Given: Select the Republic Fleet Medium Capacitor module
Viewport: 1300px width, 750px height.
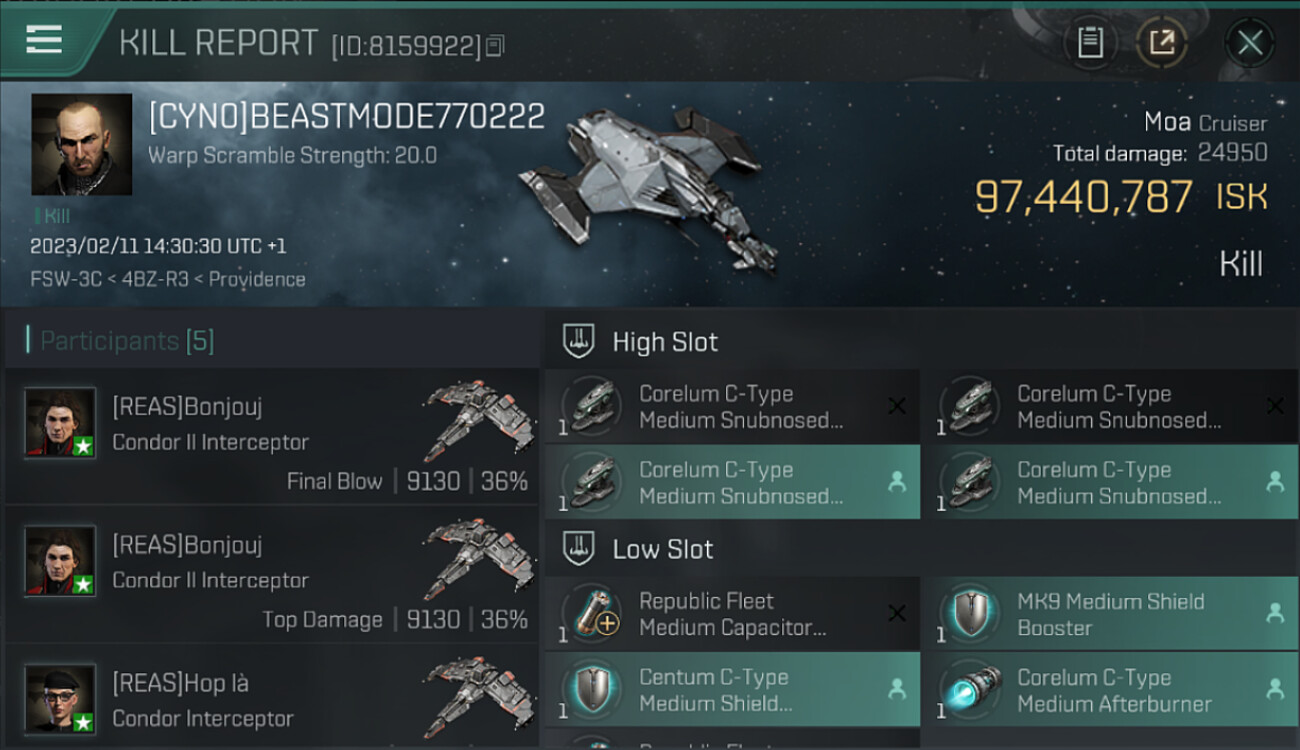Looking at the screenshot, I should [732, 614].
